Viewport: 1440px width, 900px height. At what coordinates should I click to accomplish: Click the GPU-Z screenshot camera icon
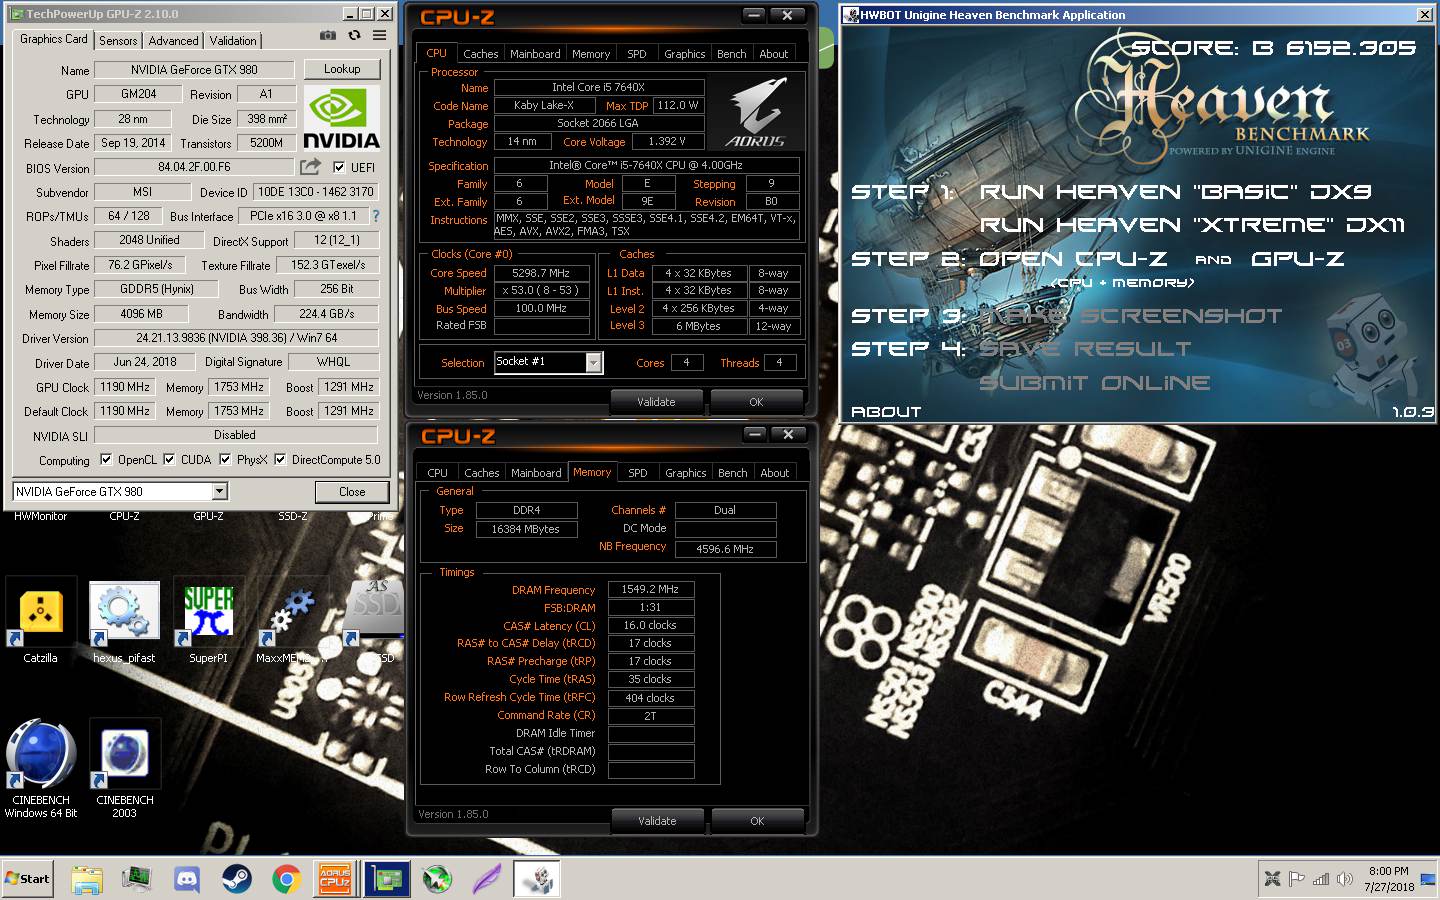(327, 35)
